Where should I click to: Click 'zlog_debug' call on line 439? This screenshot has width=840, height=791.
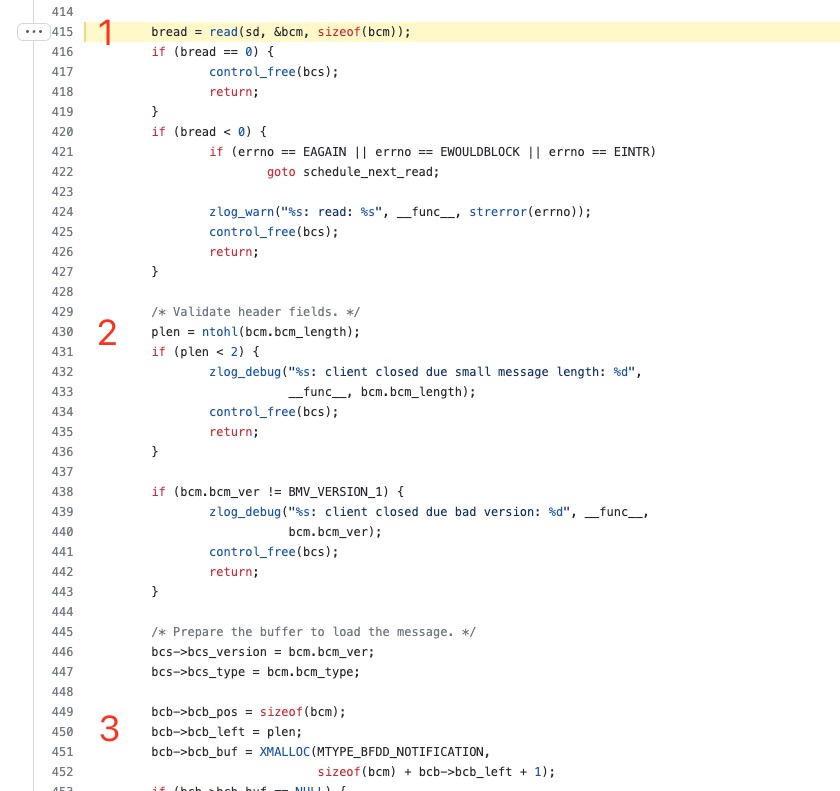pyautogui.click(x=245, y=512)
